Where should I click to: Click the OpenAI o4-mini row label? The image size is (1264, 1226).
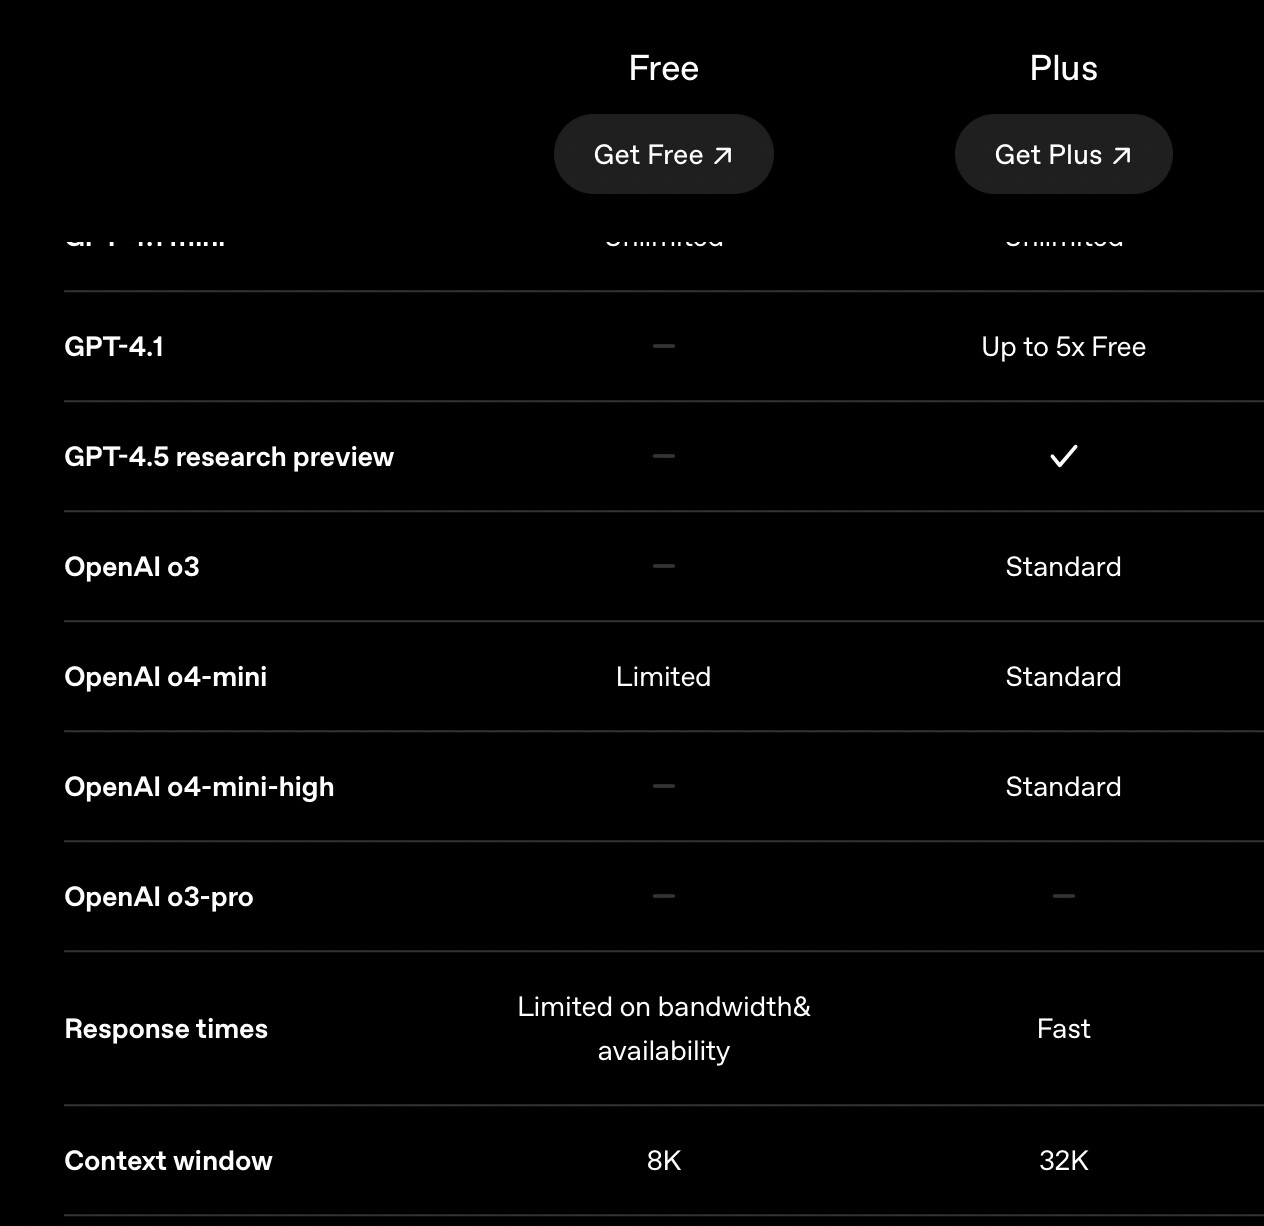166,677
